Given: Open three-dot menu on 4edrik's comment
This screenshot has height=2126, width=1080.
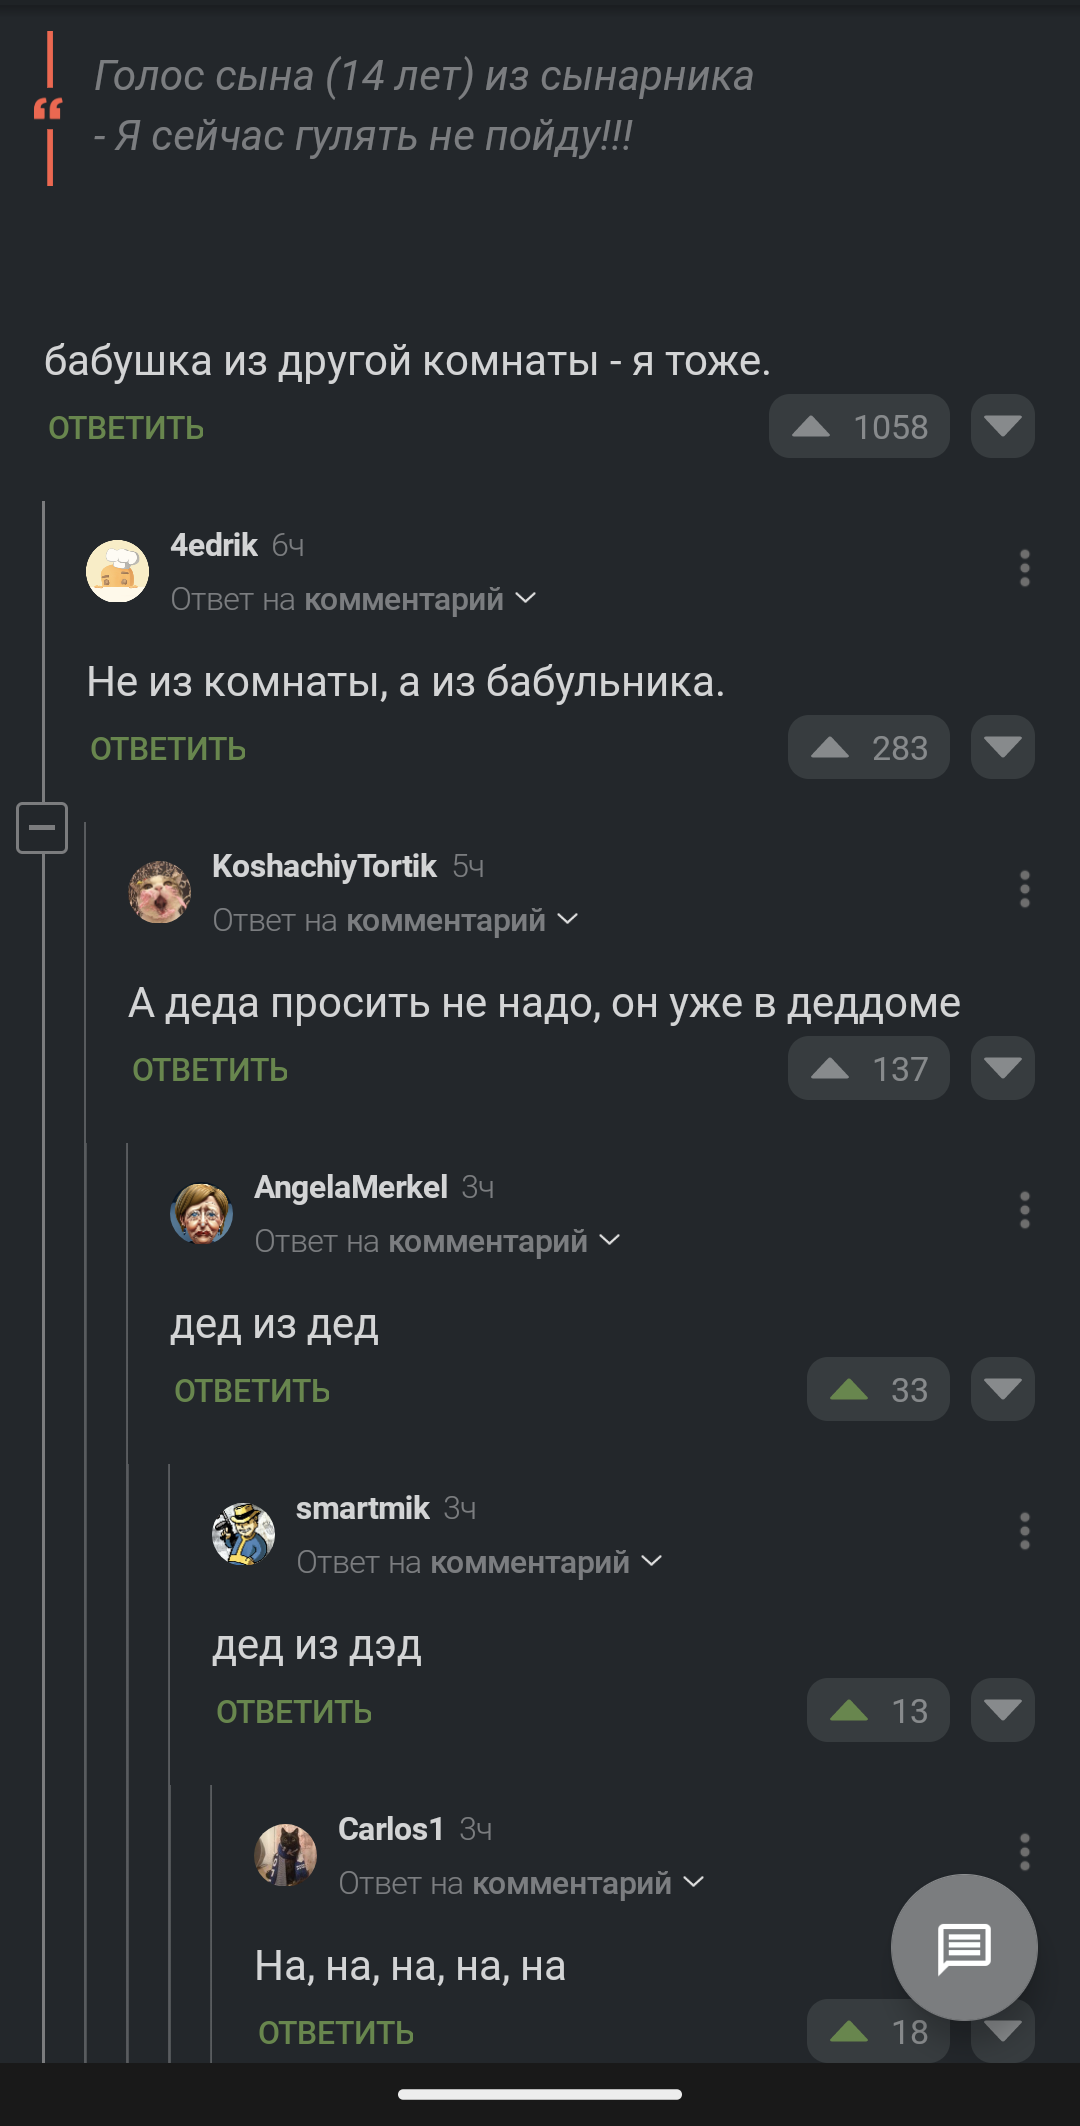Looking at the screenshot, I should pos(1024,568).
